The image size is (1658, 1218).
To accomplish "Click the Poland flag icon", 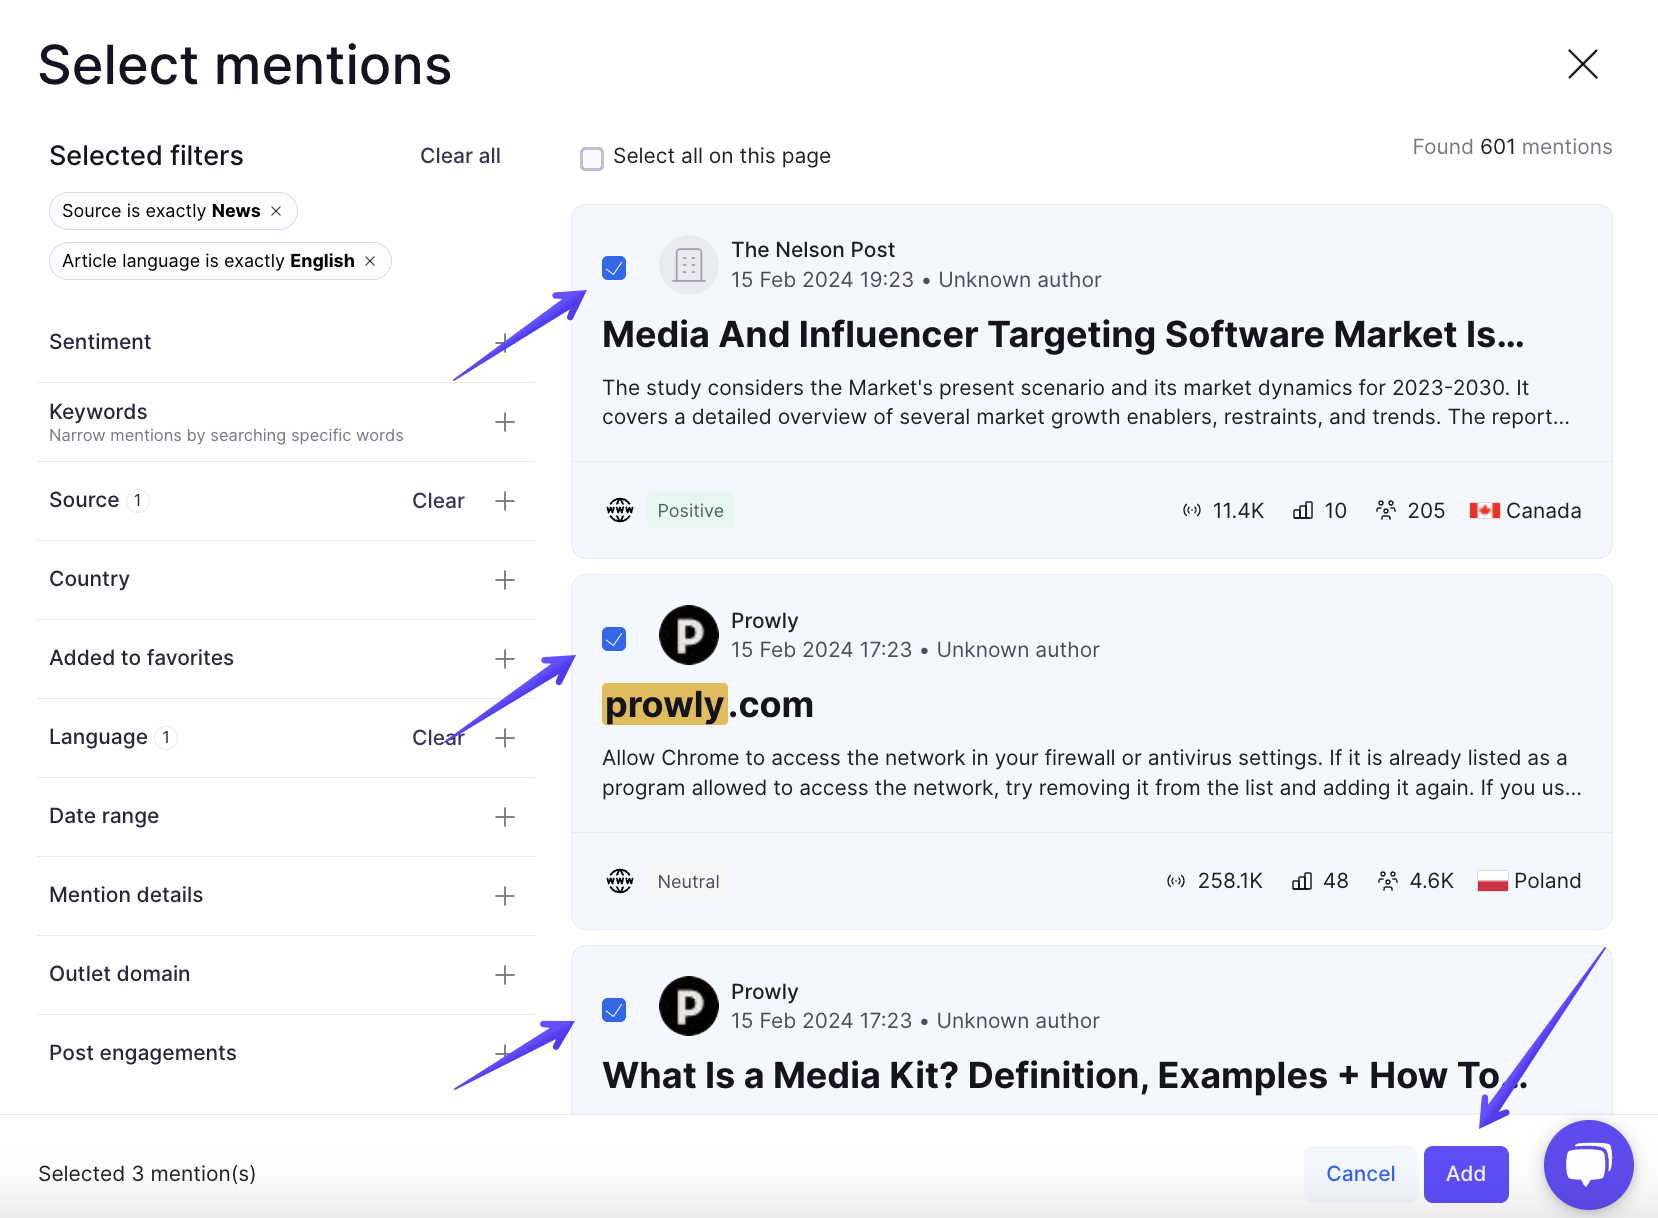I will coord(1492,881).
